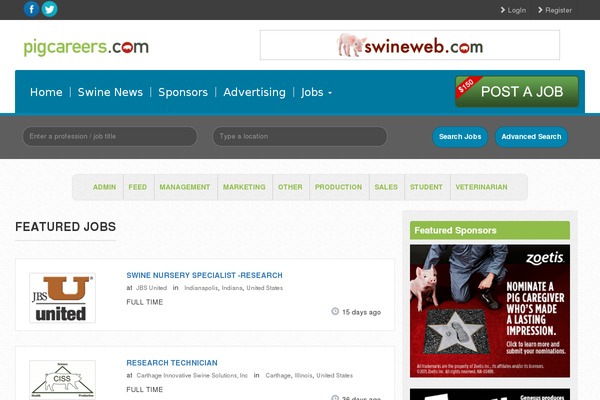Click the pigcareers.com logo

86,47
